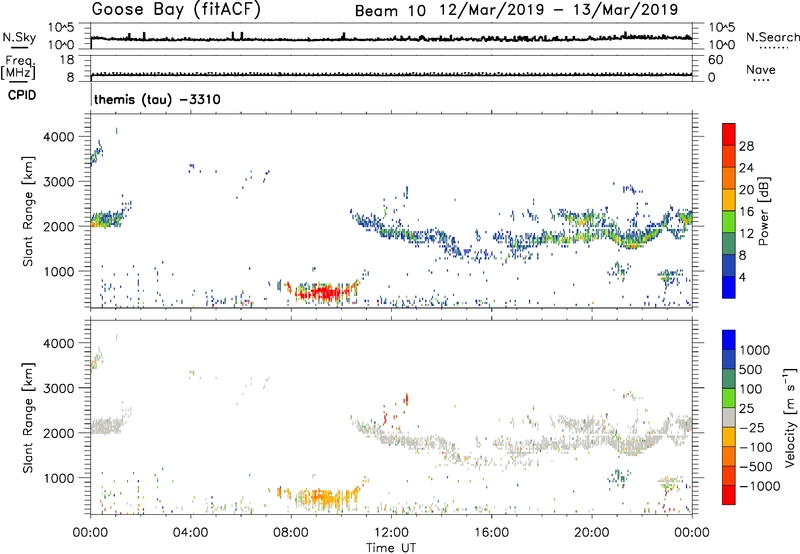Click the 'Nave' legend label
The image size is (800, 554).
[761, 70]
